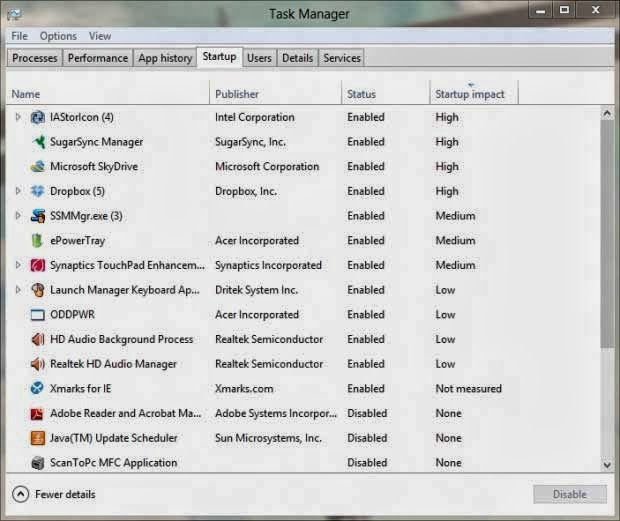Screen dimensions: 620x521
Task: Click the Xmarks for IE icon
Action: point(37,388)
